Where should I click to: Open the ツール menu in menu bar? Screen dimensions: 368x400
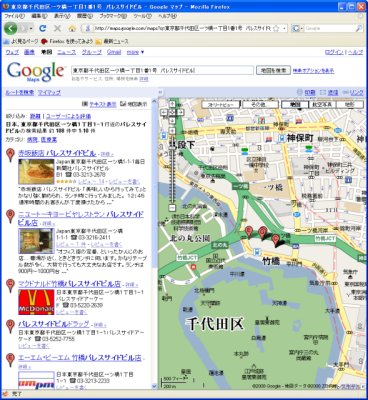point(141,16)
